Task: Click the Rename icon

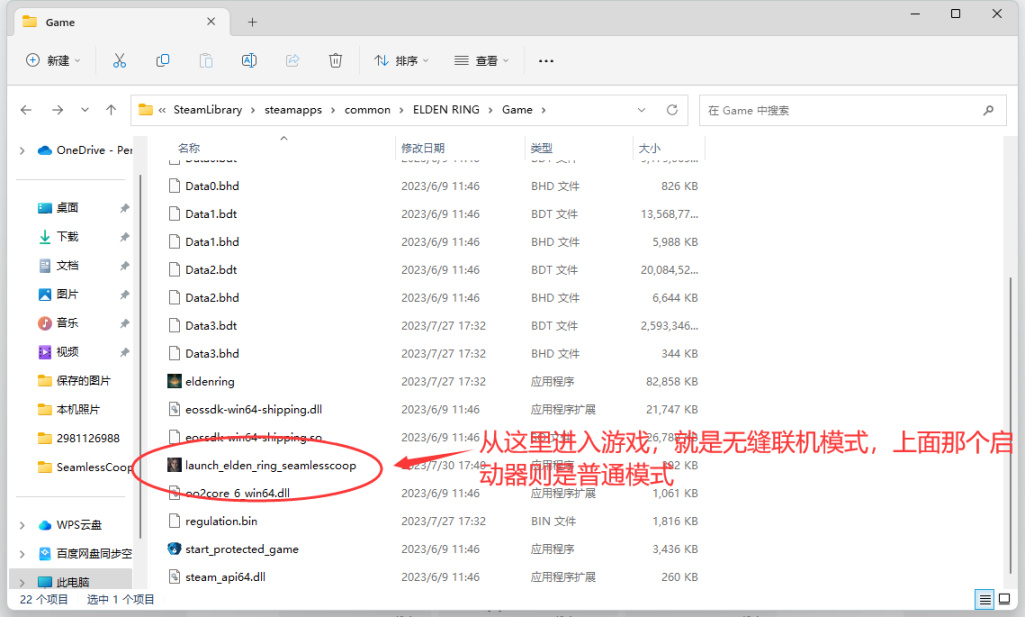Action: click(x=248, y=60)
